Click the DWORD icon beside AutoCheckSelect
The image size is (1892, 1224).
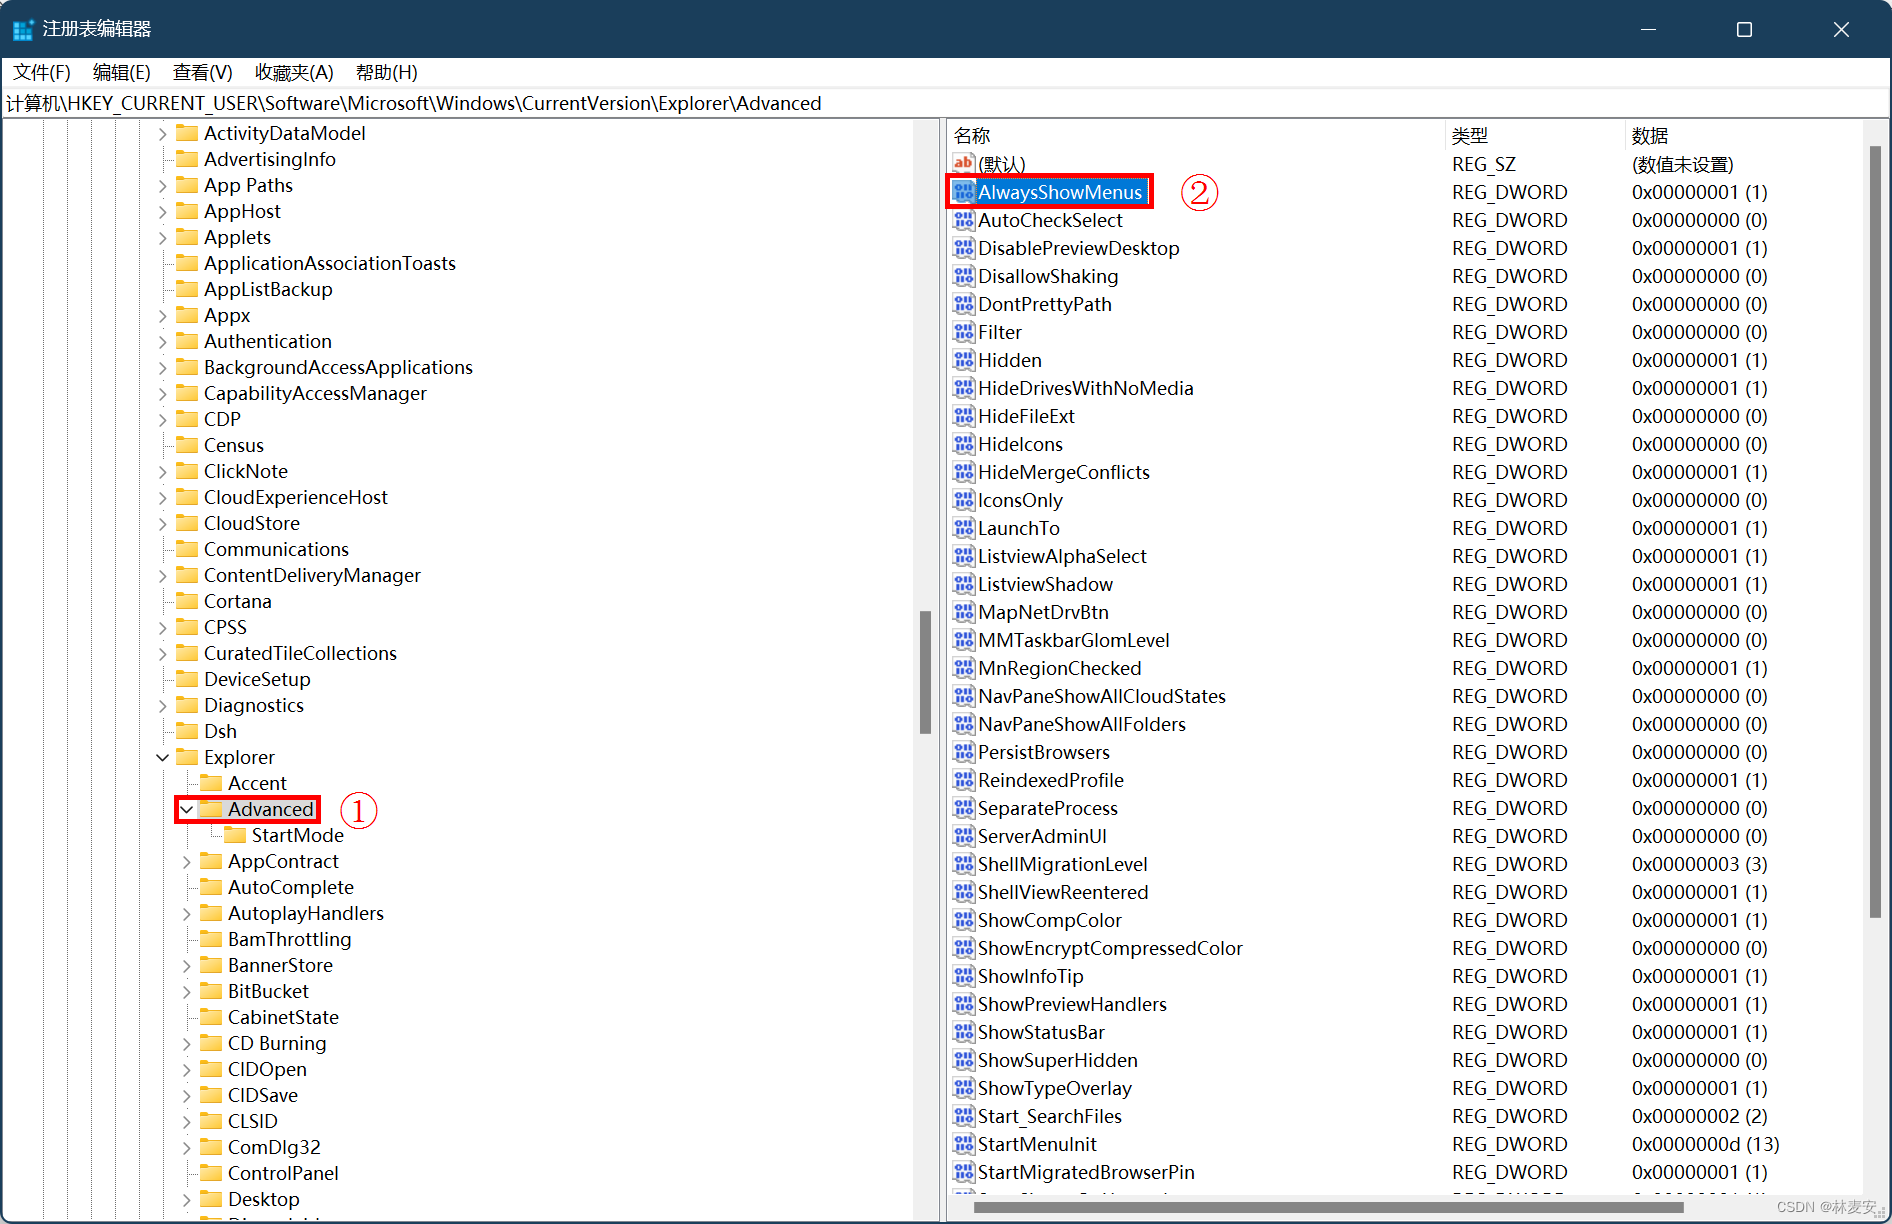[x=963, y=220]
